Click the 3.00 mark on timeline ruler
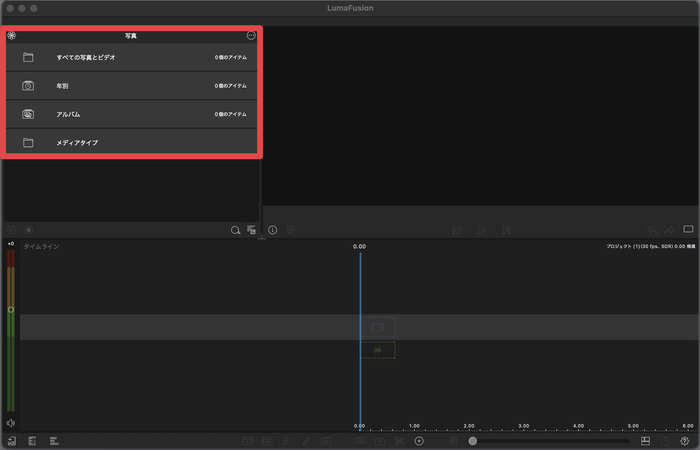700x450 pixels. coord(524,426)
